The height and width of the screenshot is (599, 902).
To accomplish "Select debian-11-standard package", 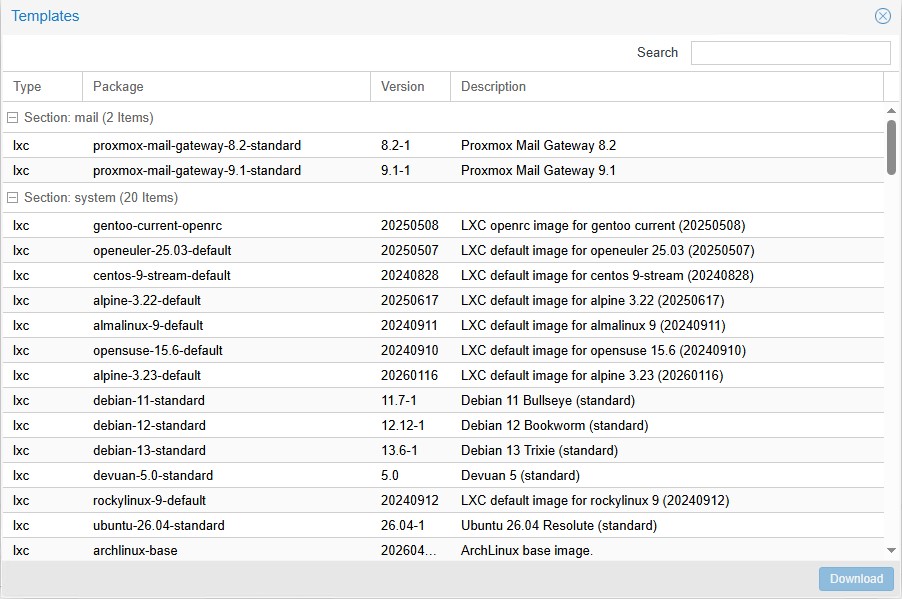I will [149, 401].
